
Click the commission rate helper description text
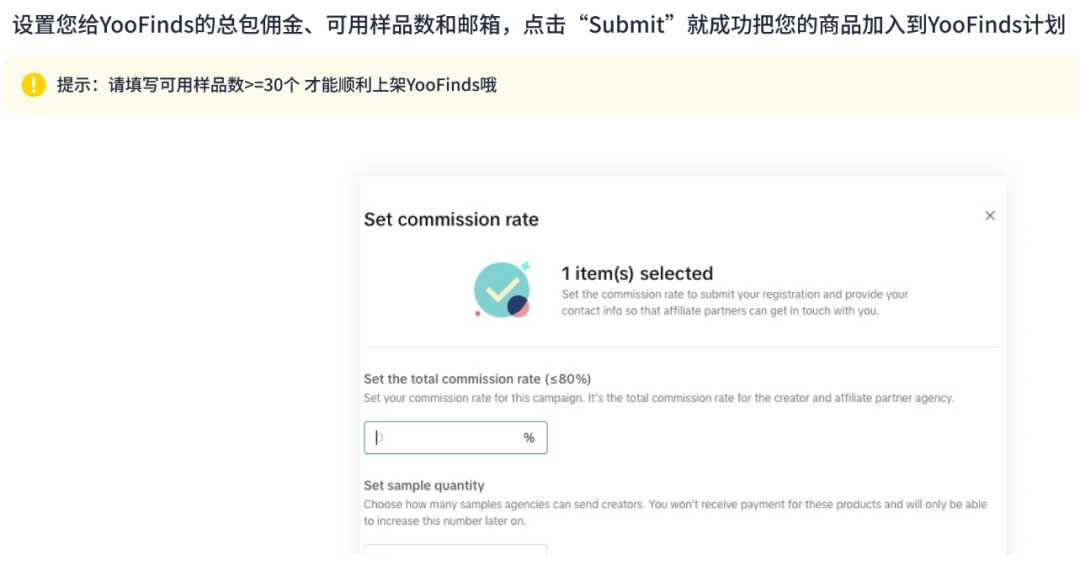(658, 398)
